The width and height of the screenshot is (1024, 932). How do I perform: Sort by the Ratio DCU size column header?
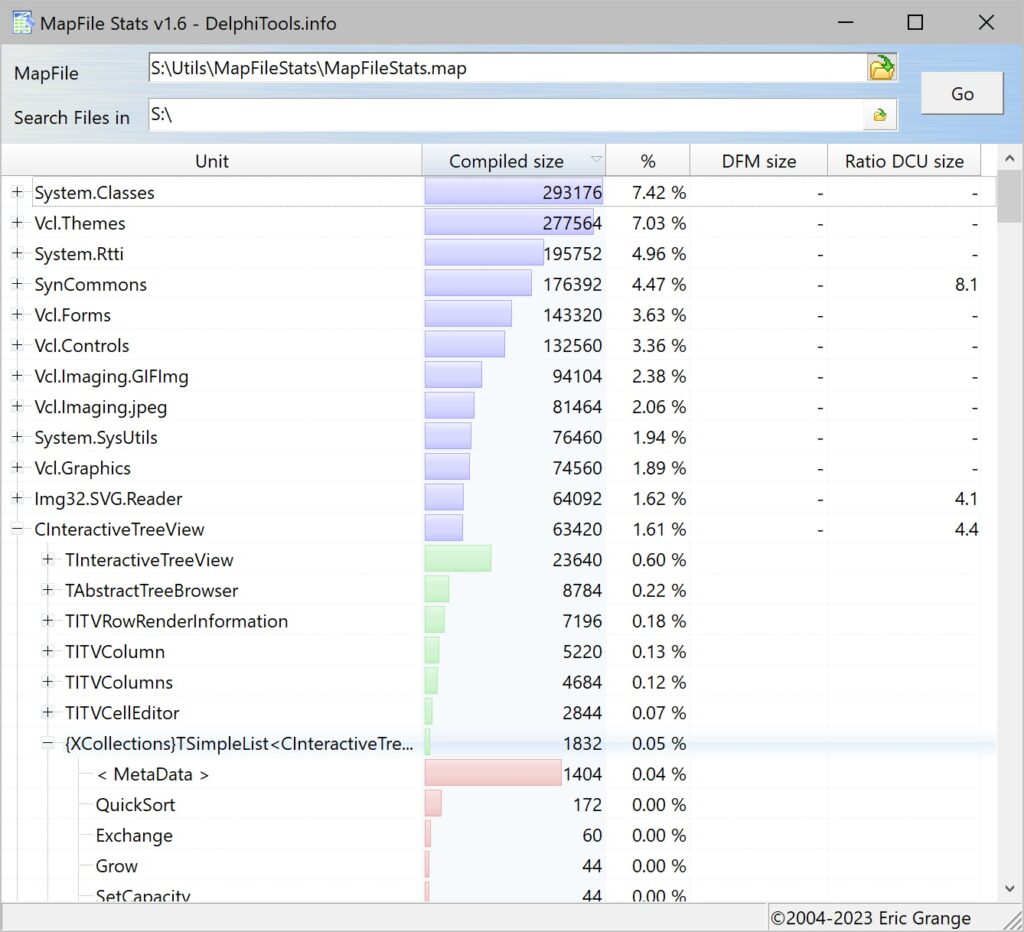[904, 161]
